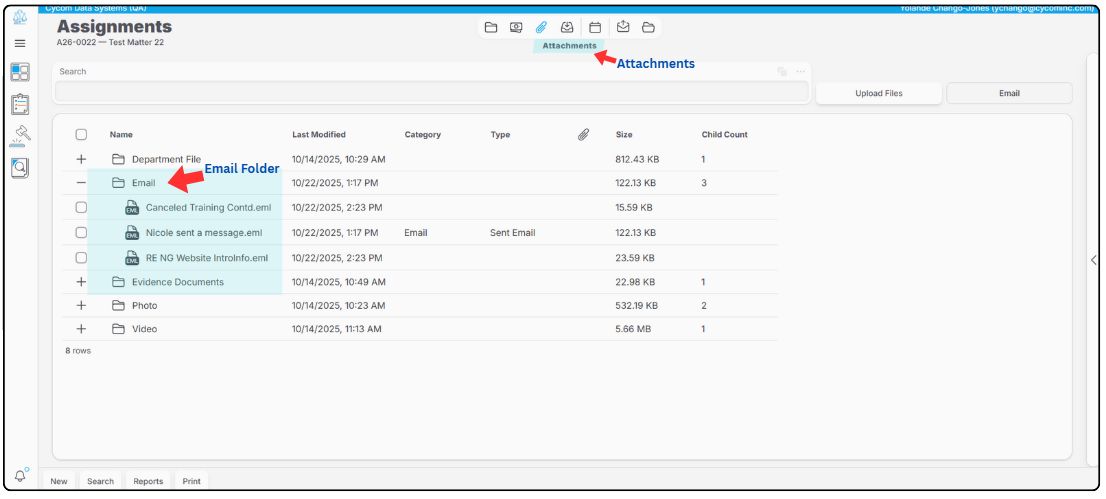This screenshot has height=499, width=1106.
Task: Open the Reports tab at bottom
Action: coord(148,481)
